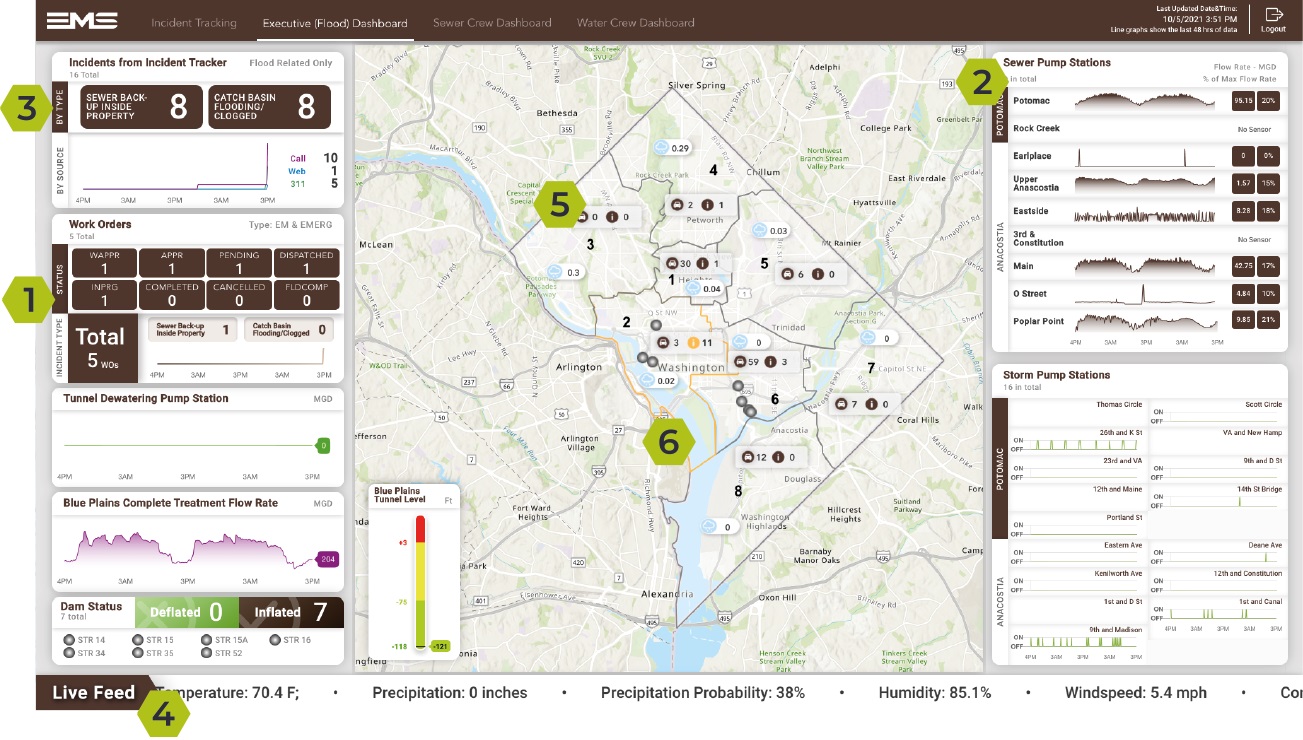Click the green 0 marker on Tunnel Dewatering chart
This screenshot has height=740, width=1303.
[x=324, y=445]
